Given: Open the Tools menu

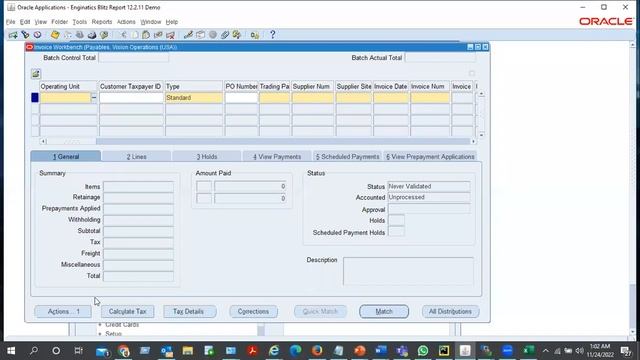Looking at the screenshot, I should pos(80,22).
